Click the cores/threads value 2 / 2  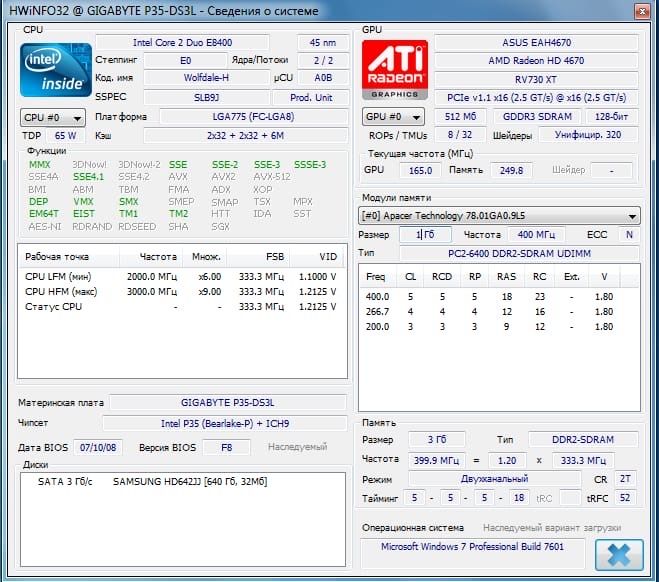[x=323, y=61]
